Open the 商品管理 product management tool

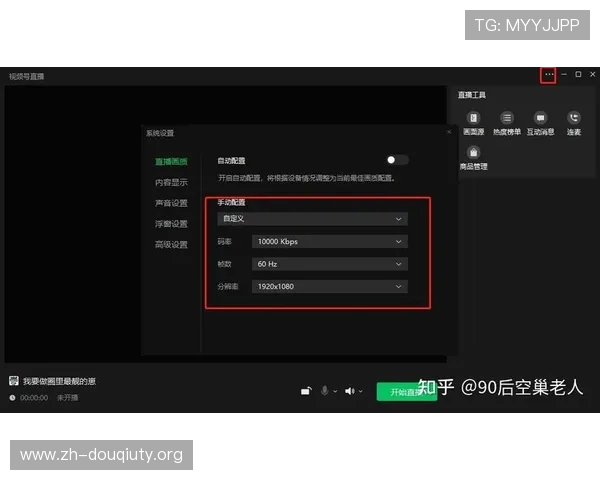(x=473, y=158)
